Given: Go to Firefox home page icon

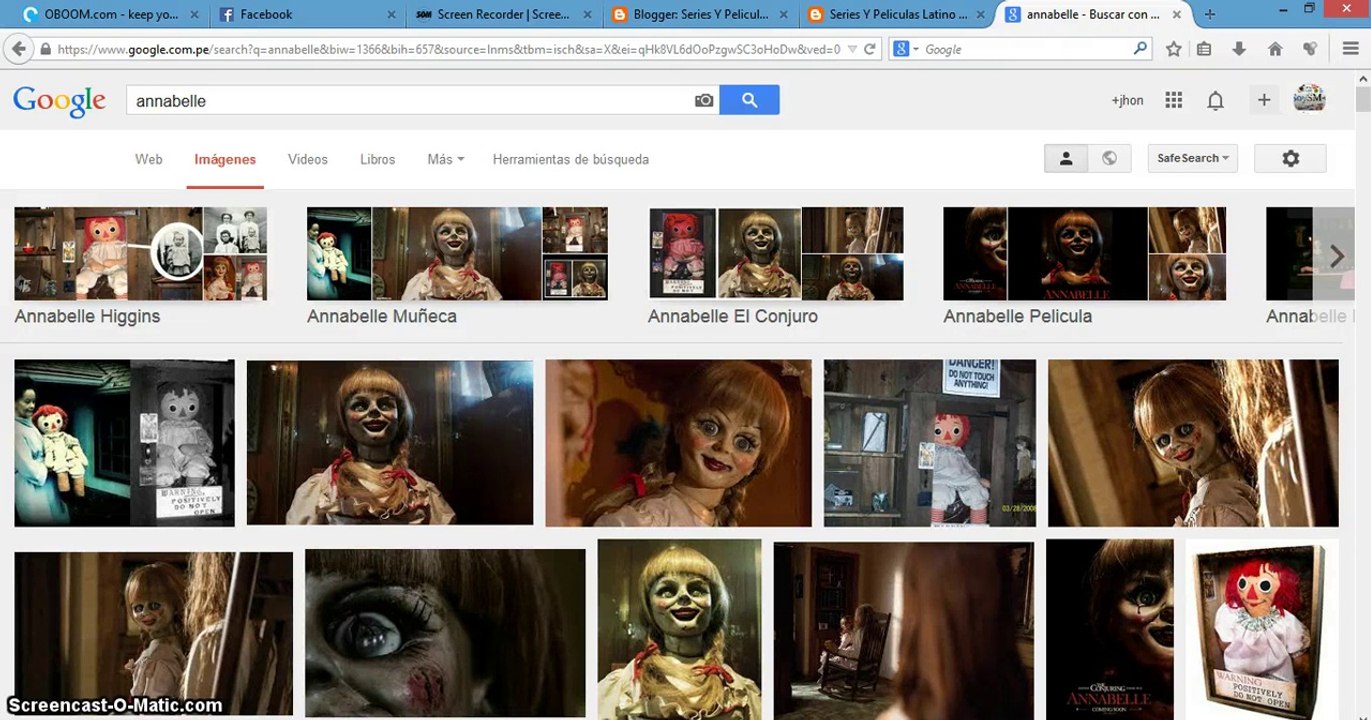Looking at the screenshot, I should pyautogui.click(x=1275, y=49).
